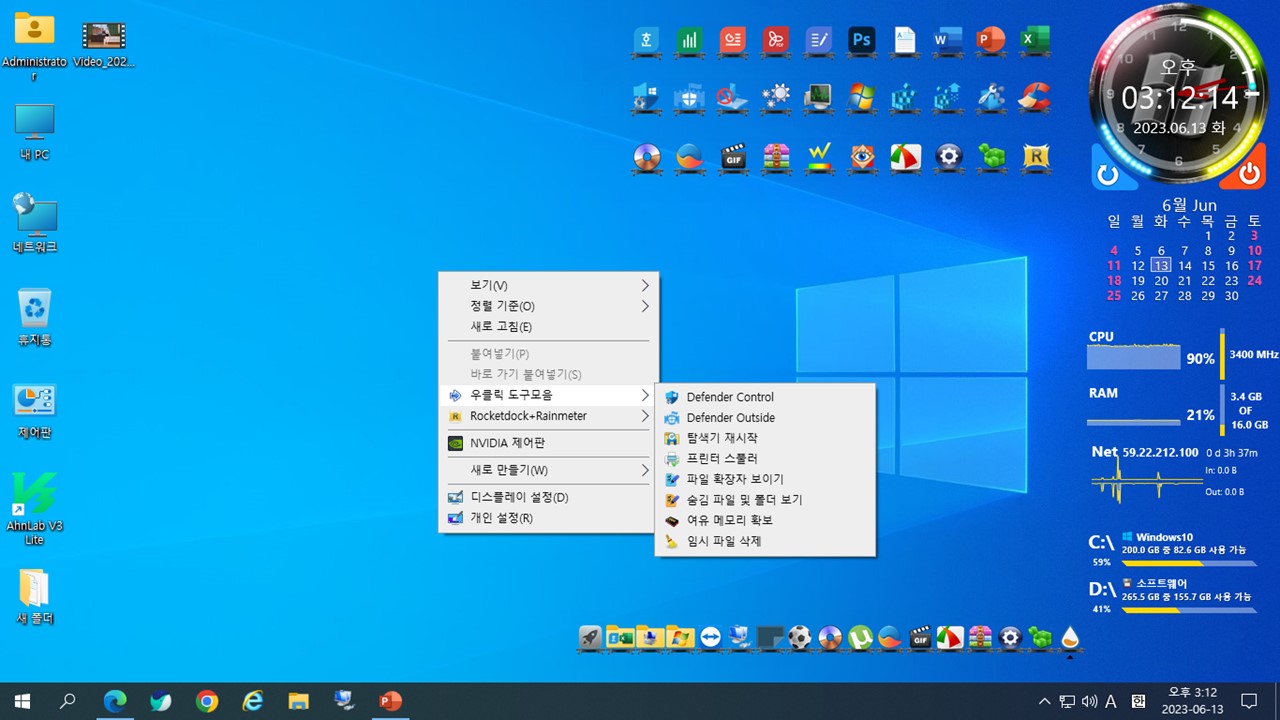Launch FastStone Image Viewer eye icon

tap(862, 157)
